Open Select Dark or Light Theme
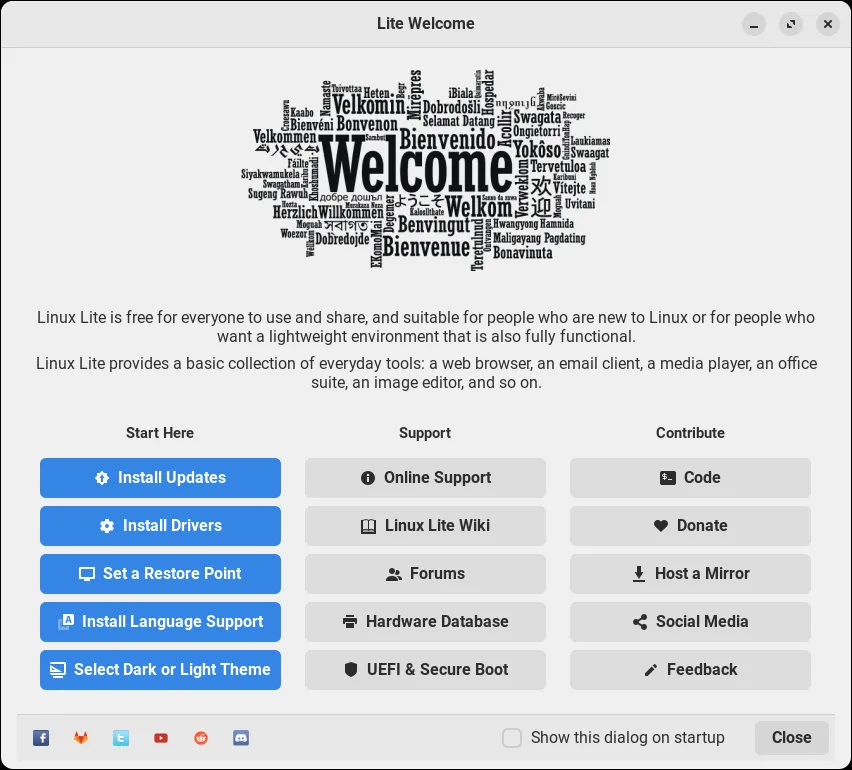The width and height of the screenshot is (852, 770). point(160,669)
